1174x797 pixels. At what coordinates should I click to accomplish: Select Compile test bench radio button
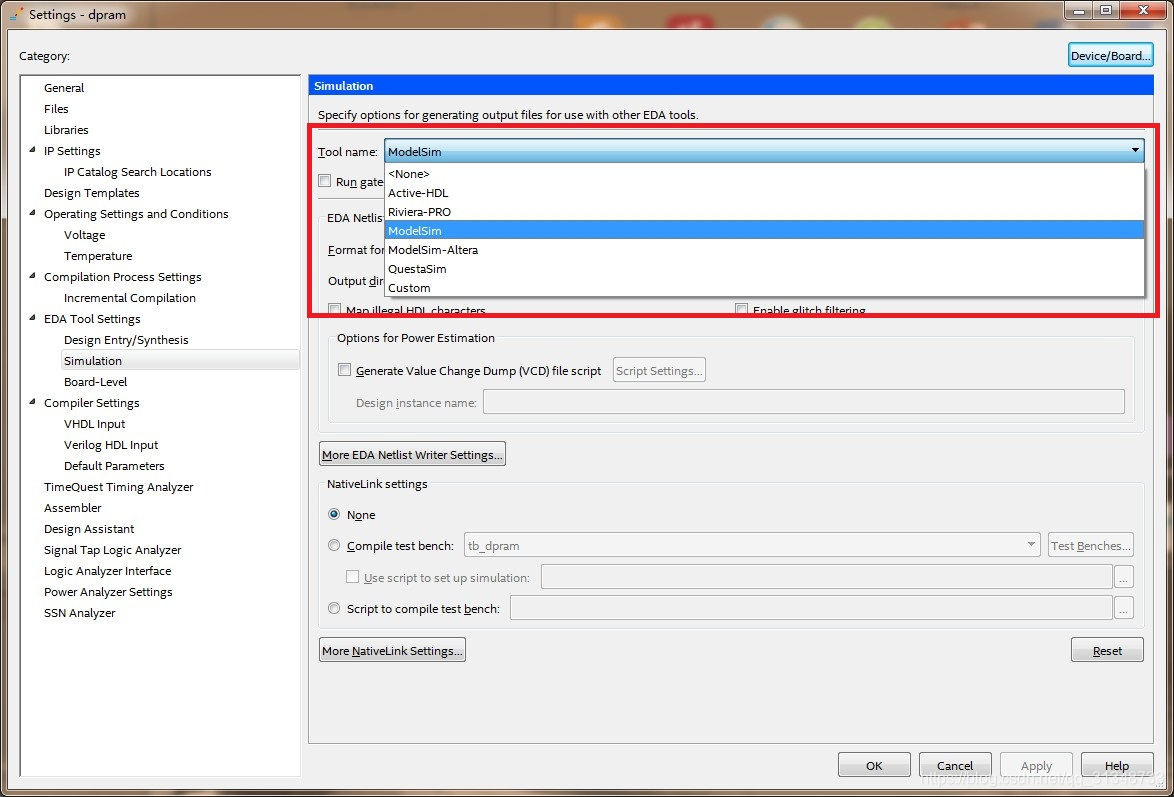(334, 545)
